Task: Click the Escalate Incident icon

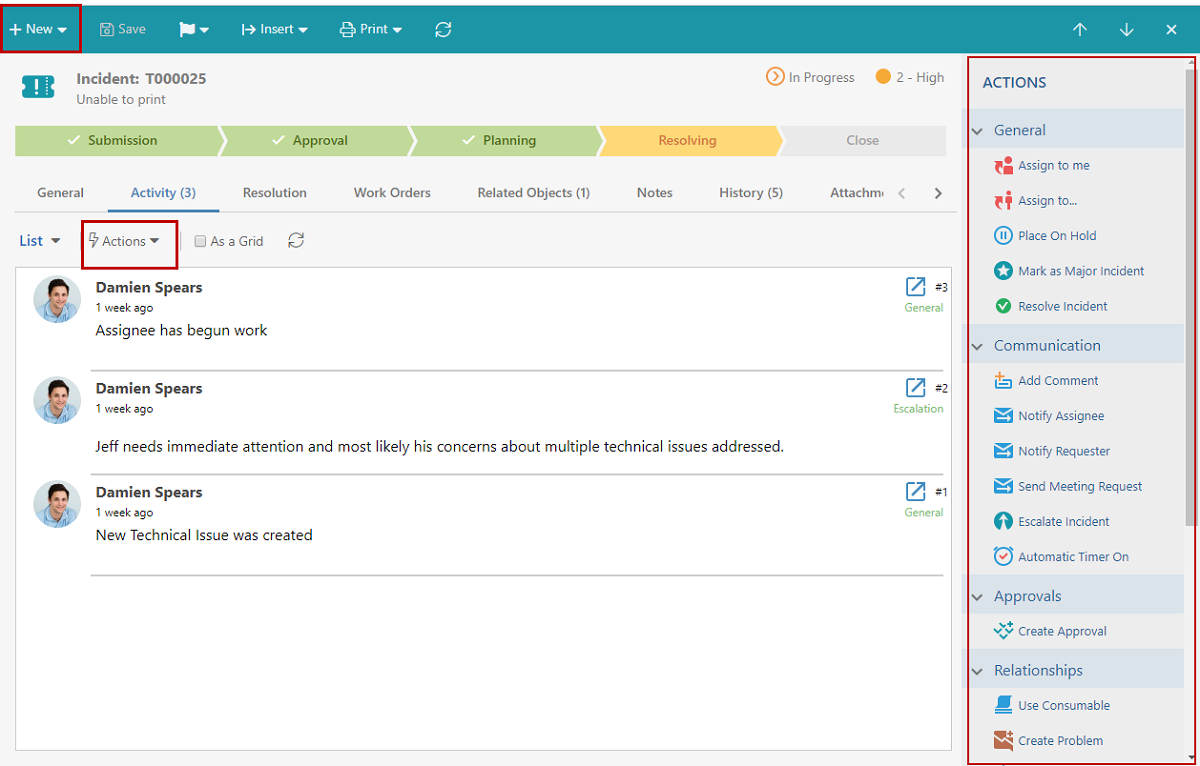Action: click(1004, 521)
